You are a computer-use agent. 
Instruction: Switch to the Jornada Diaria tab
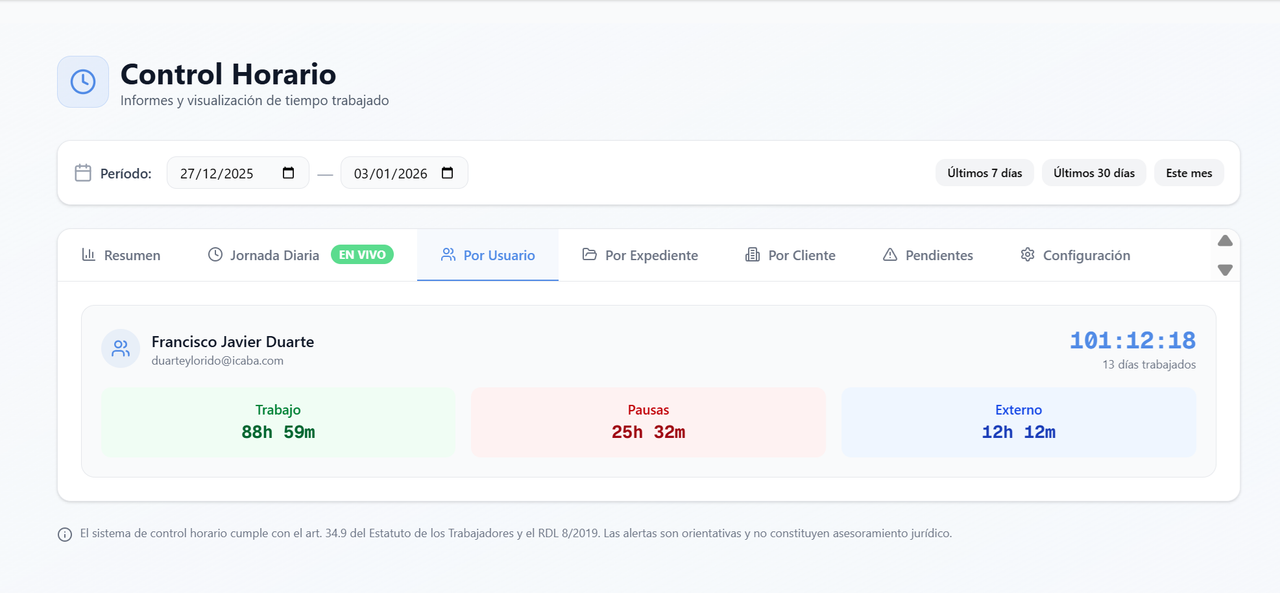[300, 255]
